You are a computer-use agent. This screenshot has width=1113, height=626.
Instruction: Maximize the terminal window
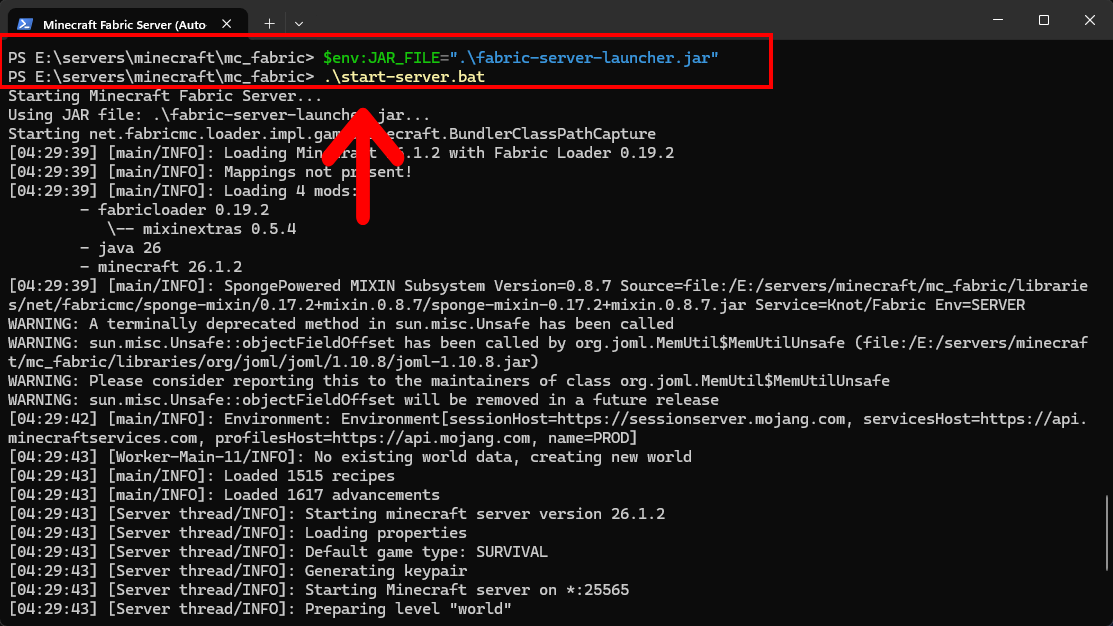click(x=1043, y=20)
